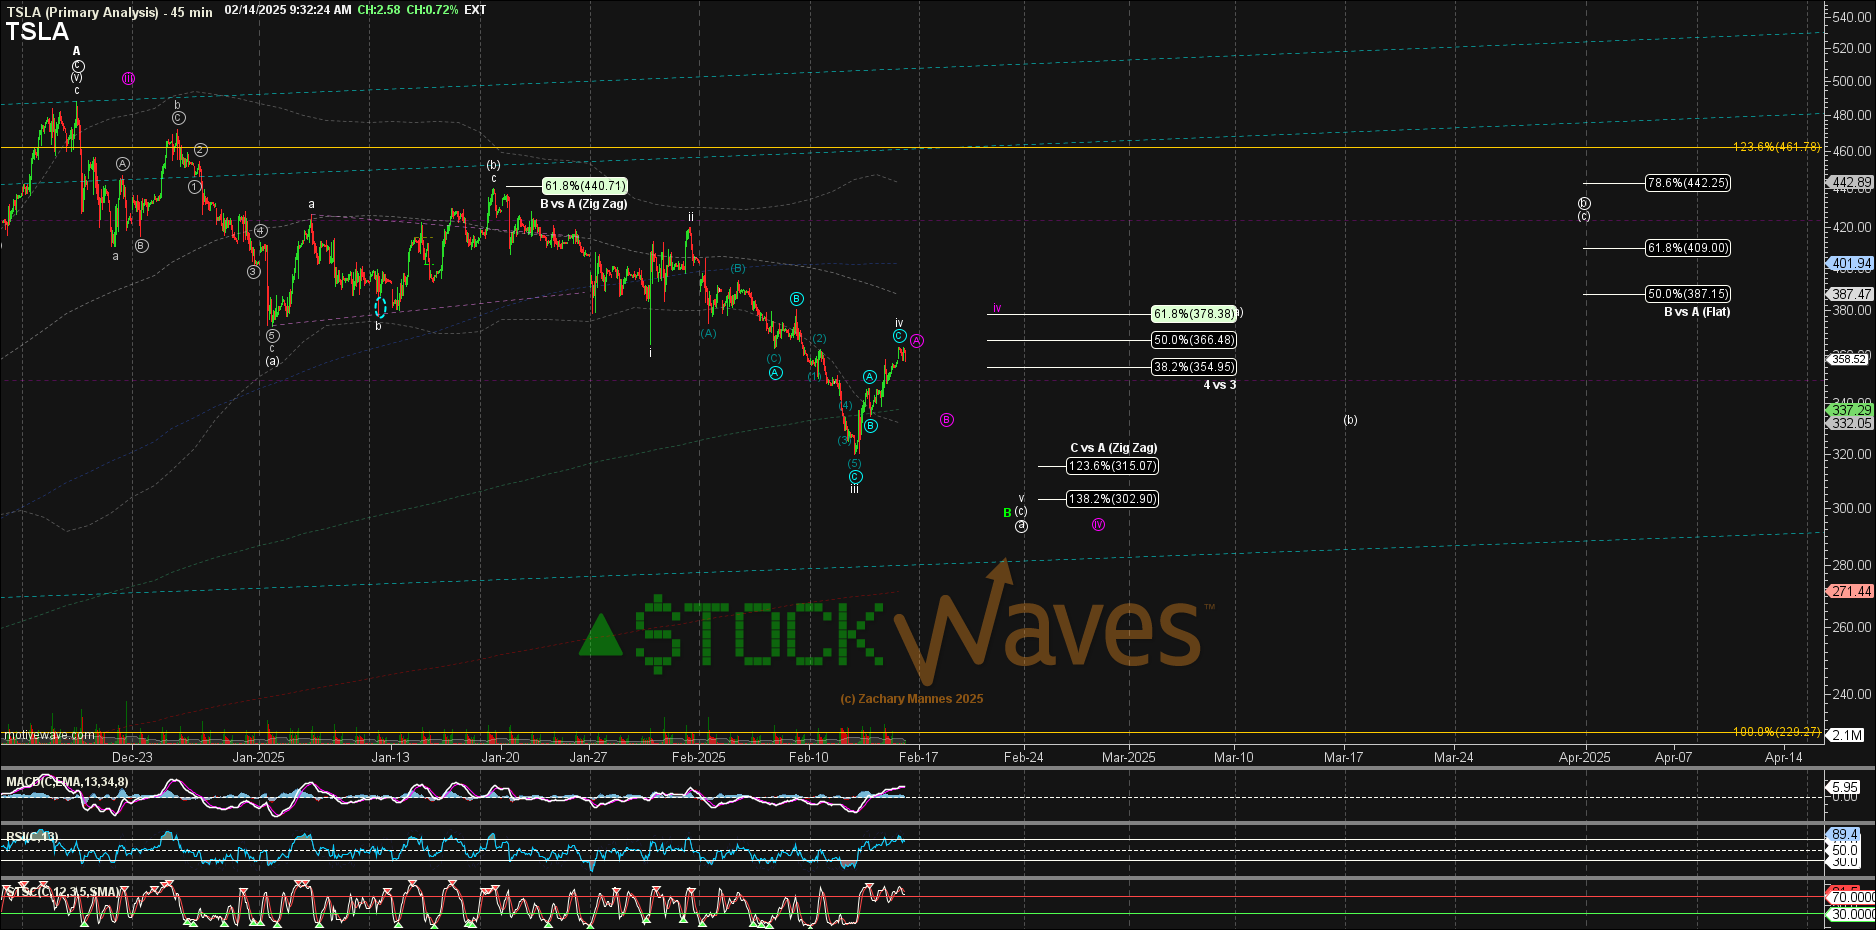Select the 123.6%(315.07) extension label
Image resolution: width=1876 pixels, height=930 pixels.
[x=1113, y=466]
